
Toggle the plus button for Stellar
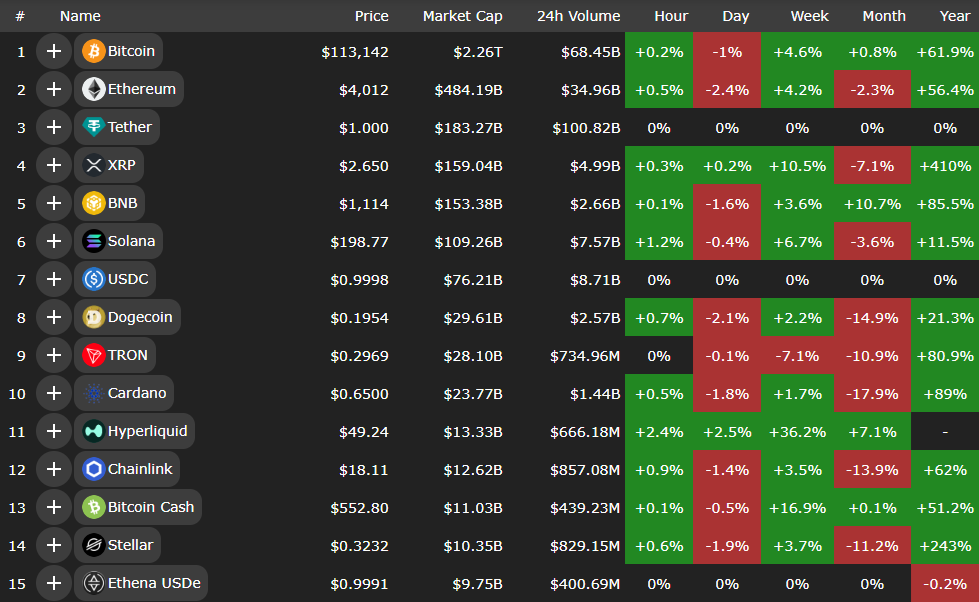[53, 545]
